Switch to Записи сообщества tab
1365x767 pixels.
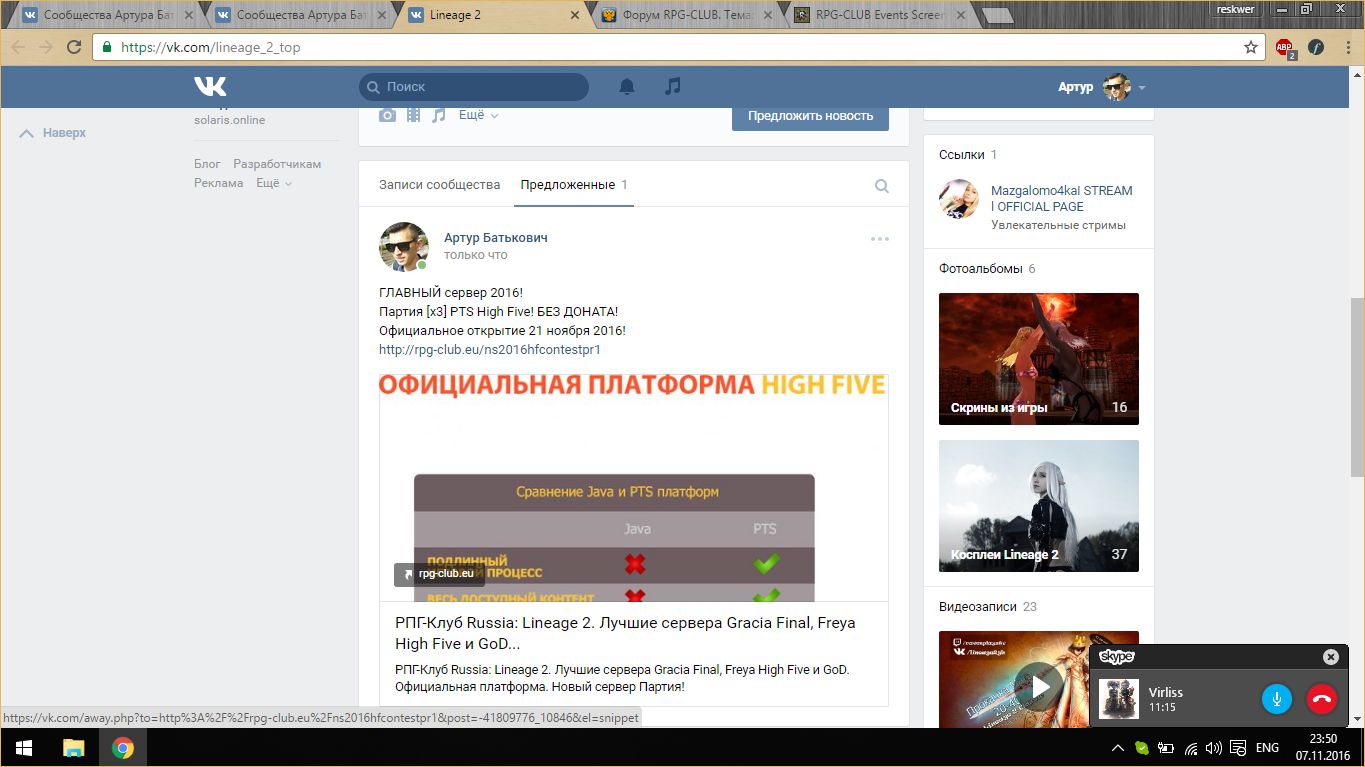point(439,185)
